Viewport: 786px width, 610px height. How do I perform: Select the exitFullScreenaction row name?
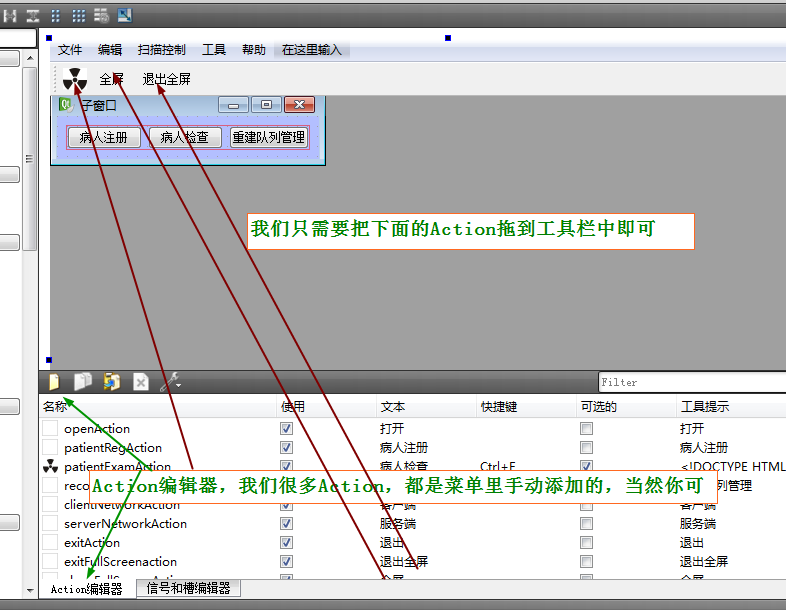[x=120, y=562]
